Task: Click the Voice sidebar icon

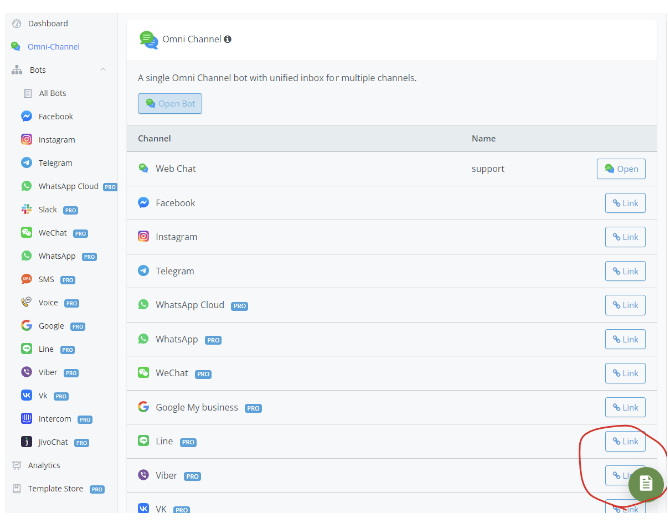Action: [x=26, y=302]
